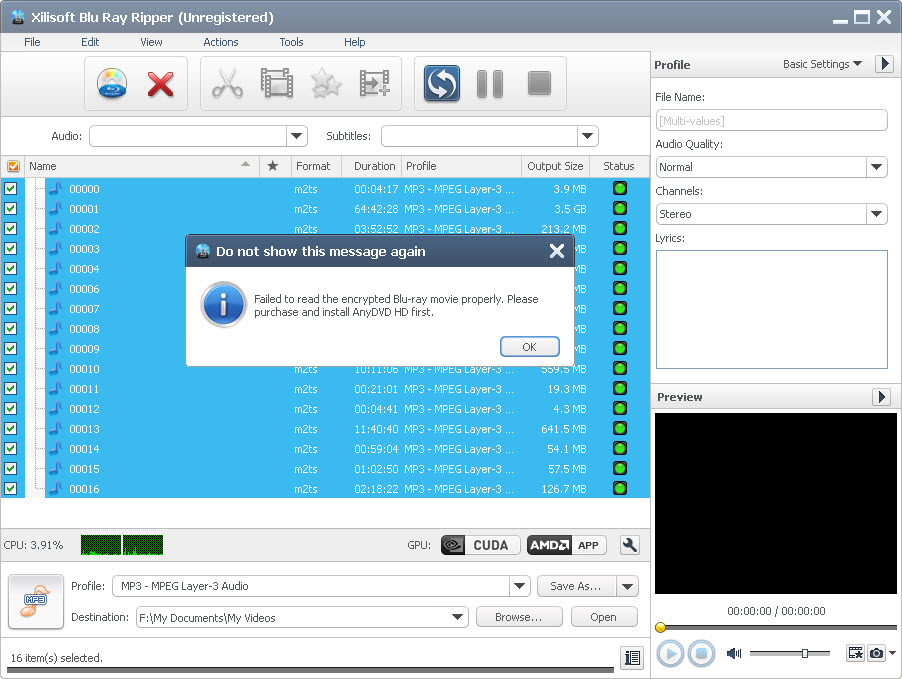The height and width of the screenshot is (679, 902).
Task: Open the Edit menu
Action: (x=90, y=42)
